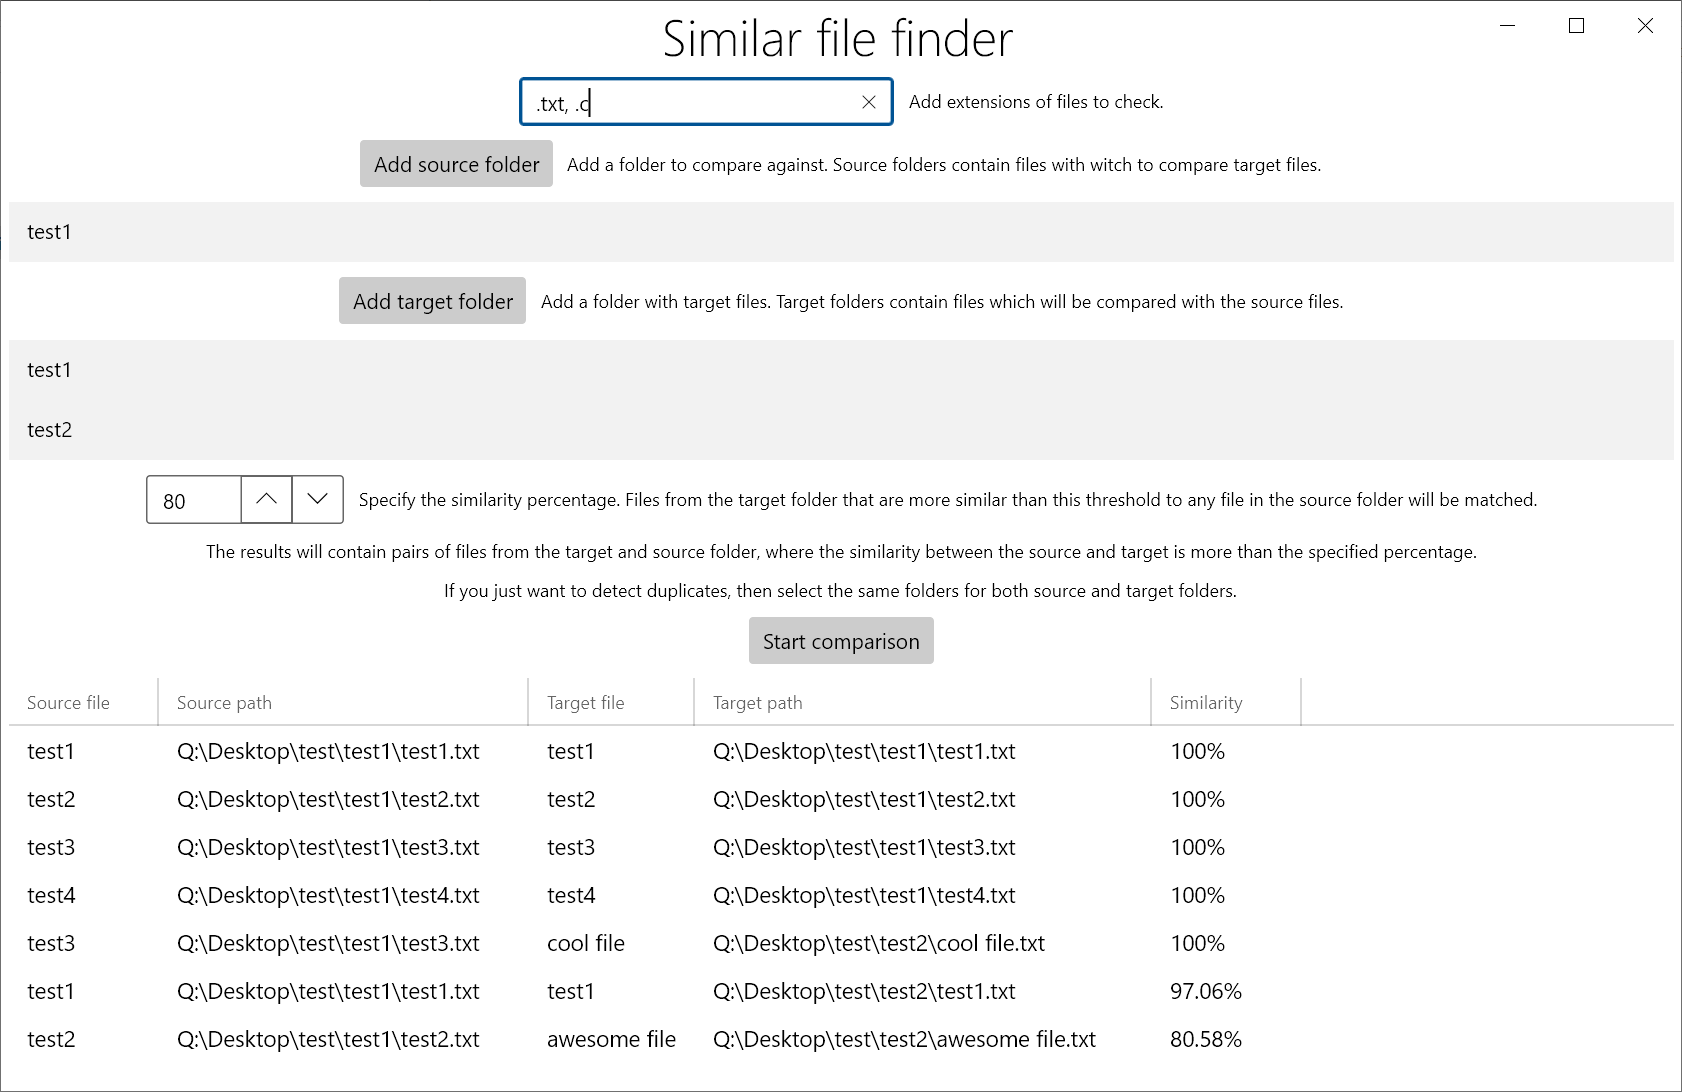Edit the similarity threshold value 80
1682x1092 pixels.
[192, 499]
